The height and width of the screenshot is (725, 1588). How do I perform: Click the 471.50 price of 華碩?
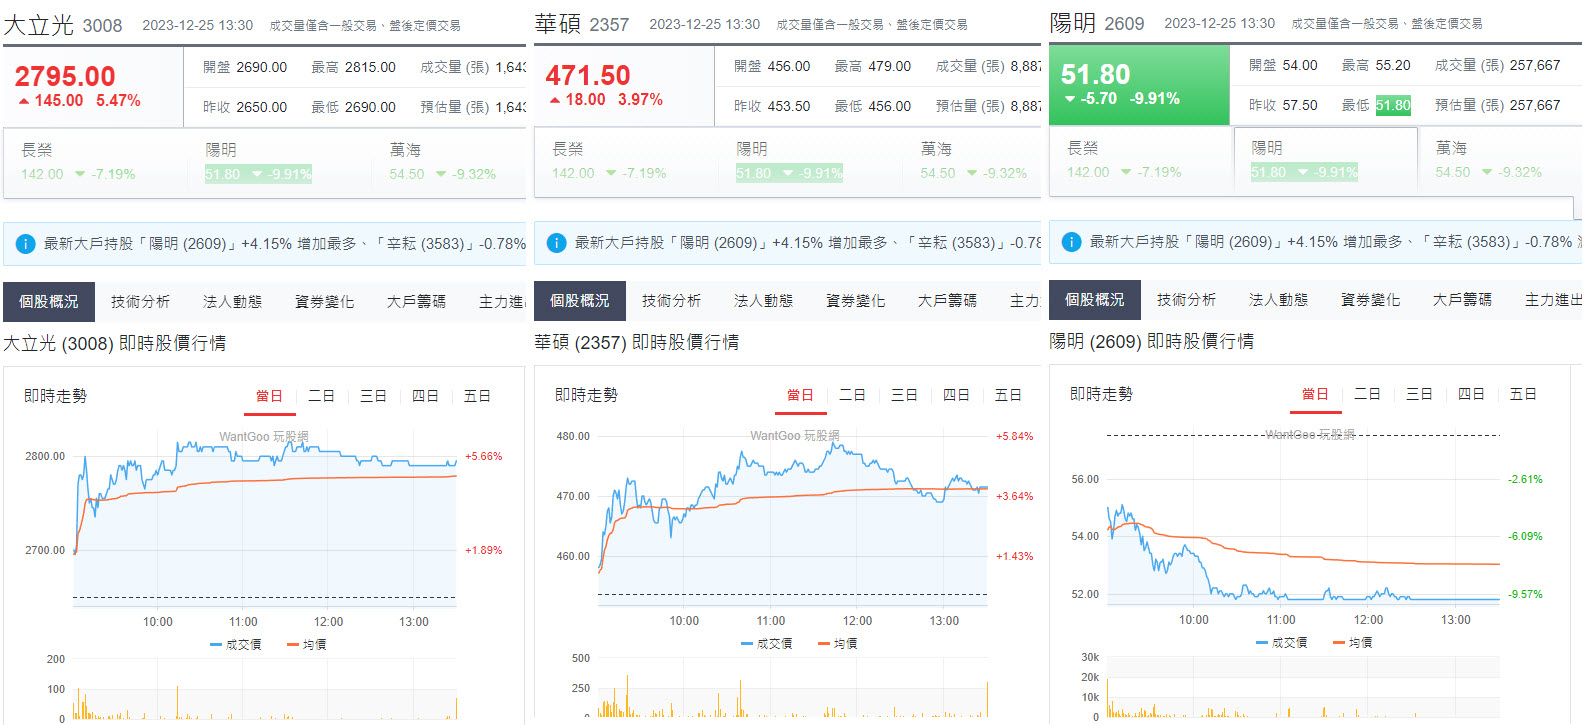(588, 75)
